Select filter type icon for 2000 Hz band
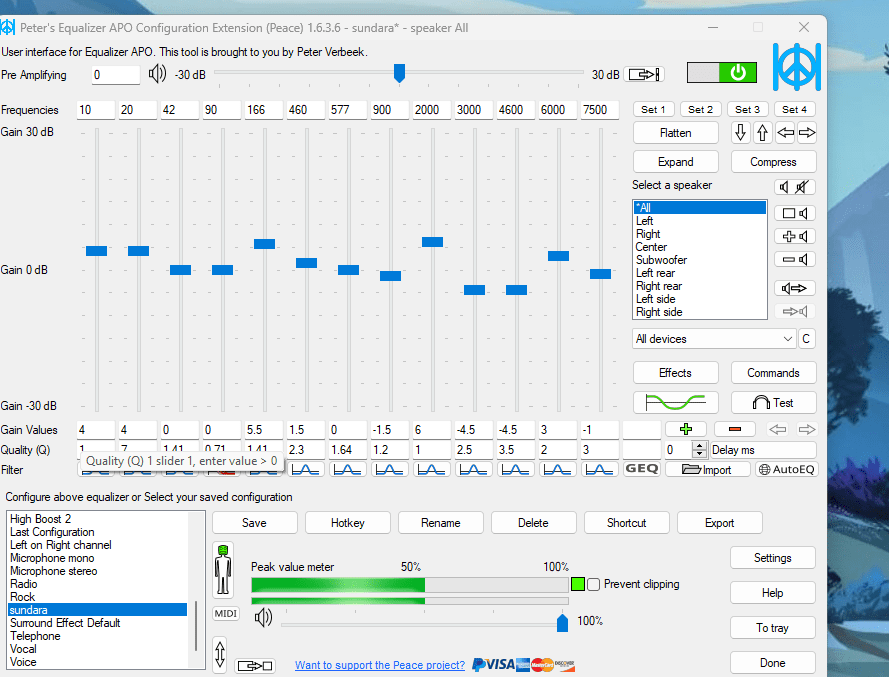Image resolution: width=889 pixels, height=677 pixels. pyautogui.click(x=431, y=469)
